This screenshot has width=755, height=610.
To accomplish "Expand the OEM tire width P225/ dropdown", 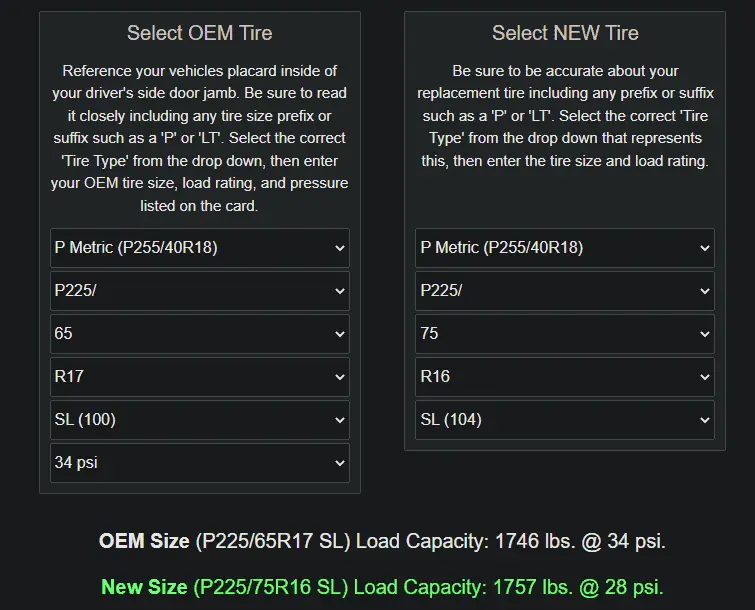I will 199,291.
